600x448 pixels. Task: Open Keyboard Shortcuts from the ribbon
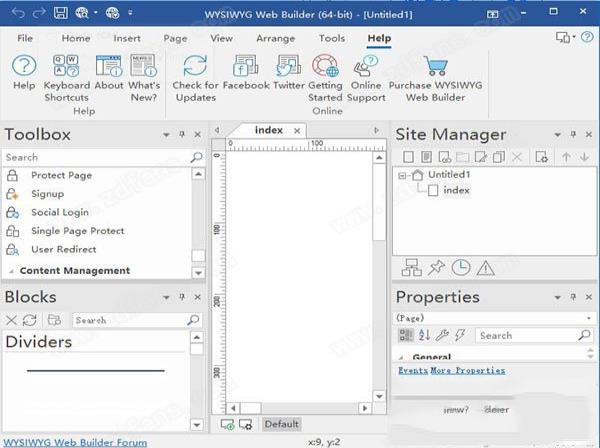click(x=66, y=68)
